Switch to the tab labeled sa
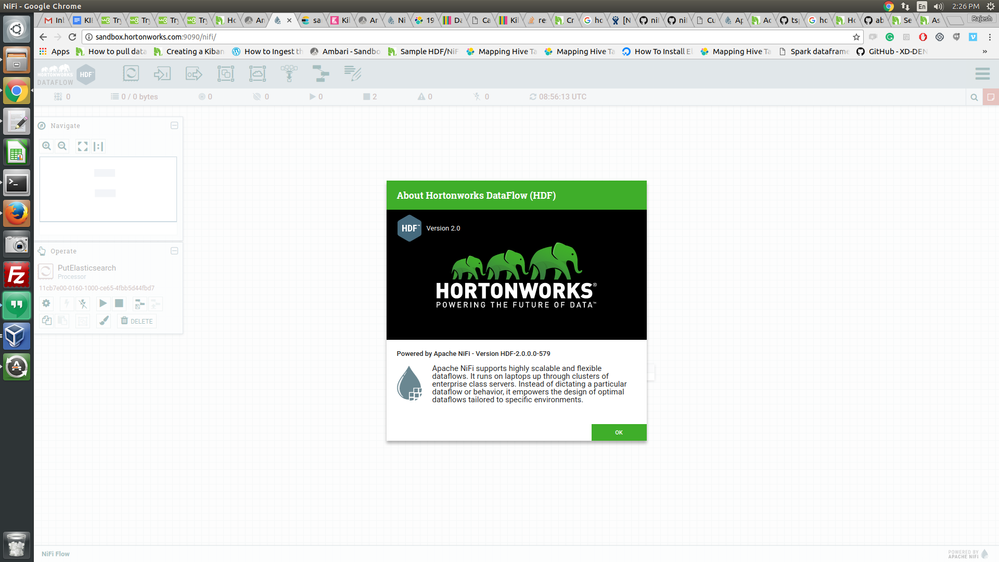999x562 pixels. 311,20
